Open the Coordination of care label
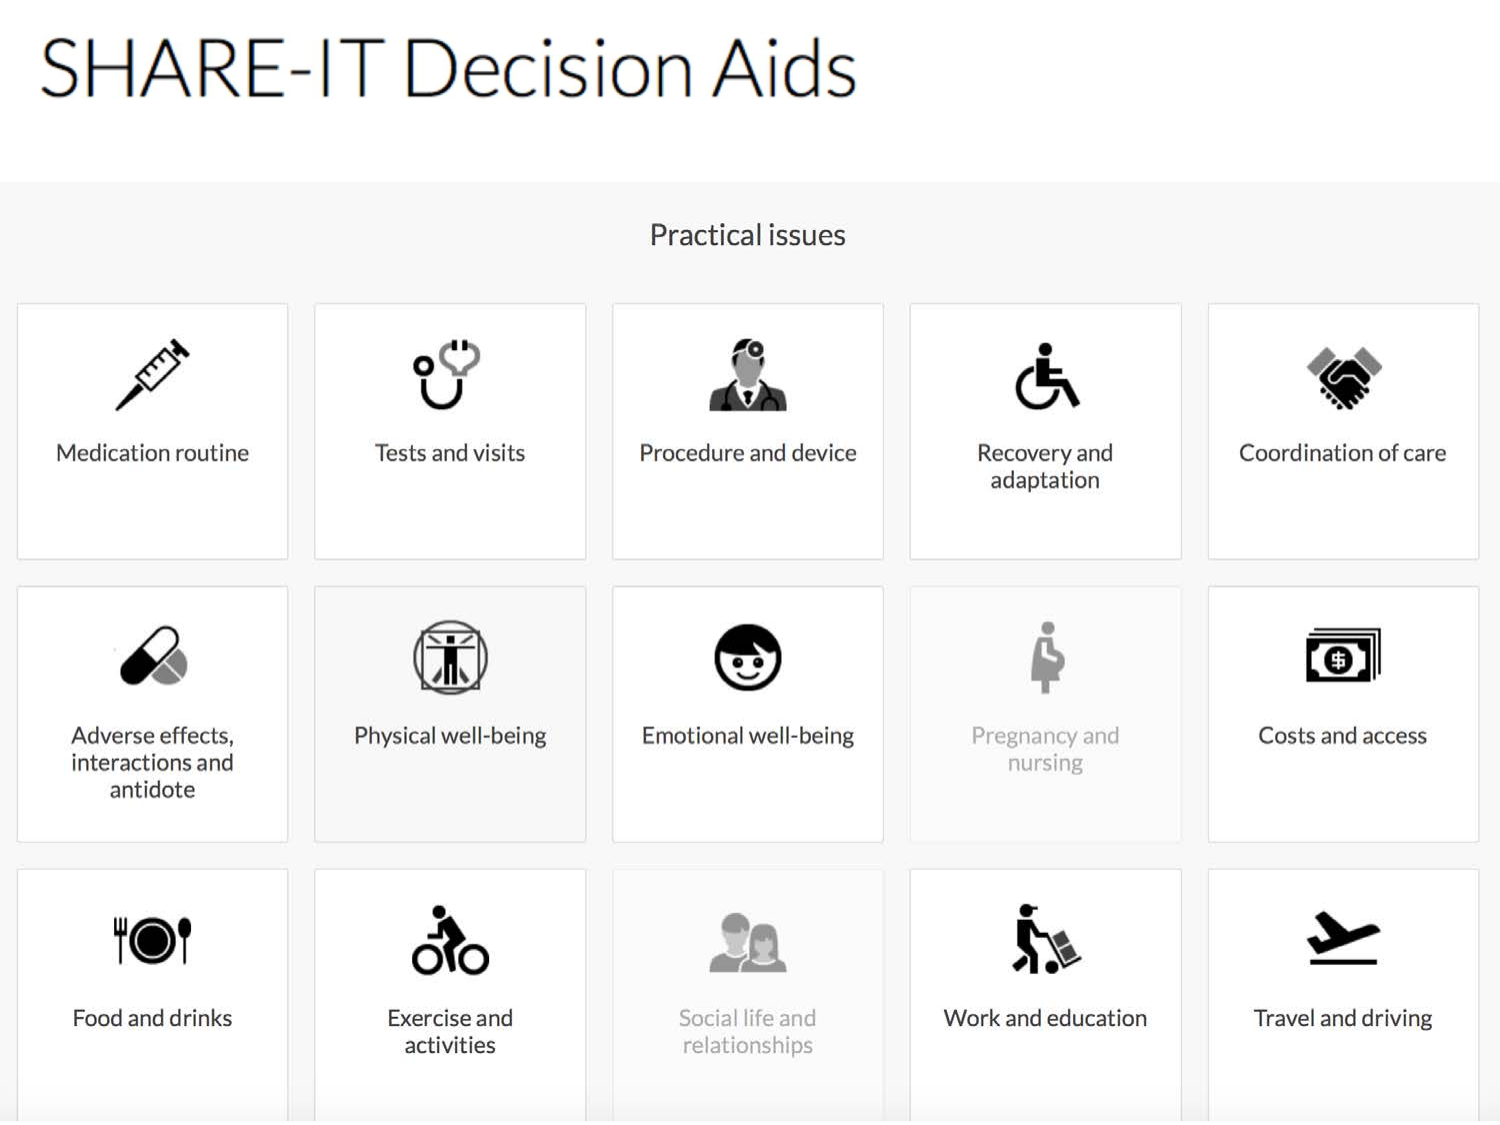This screenshot has width=1500, height=1125. point(1342,453)
